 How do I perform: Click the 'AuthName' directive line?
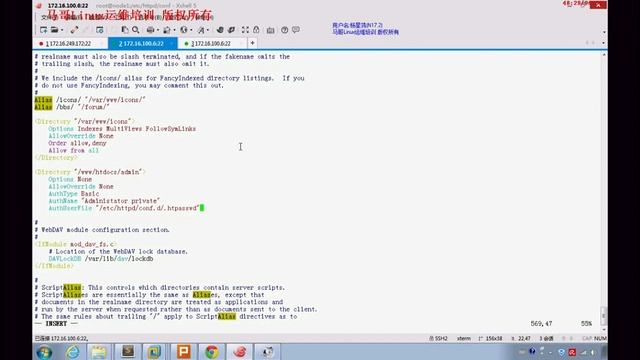pyautogui.click(x=104, y=201)
